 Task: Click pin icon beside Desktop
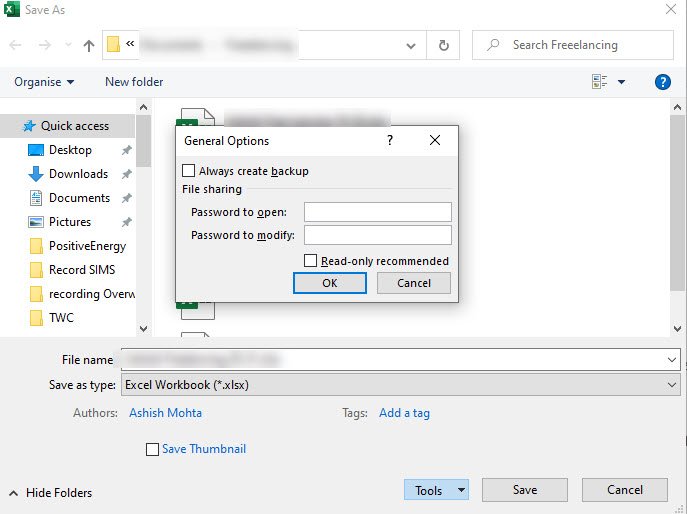click(127, 150)
